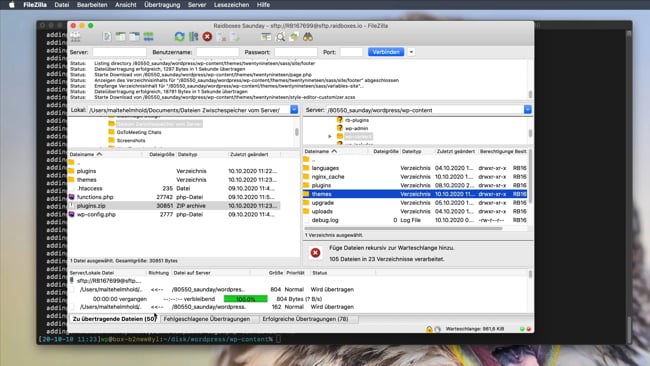Open directory listing filters icon
Screen dimensions: 650x366
coord(266,37)
